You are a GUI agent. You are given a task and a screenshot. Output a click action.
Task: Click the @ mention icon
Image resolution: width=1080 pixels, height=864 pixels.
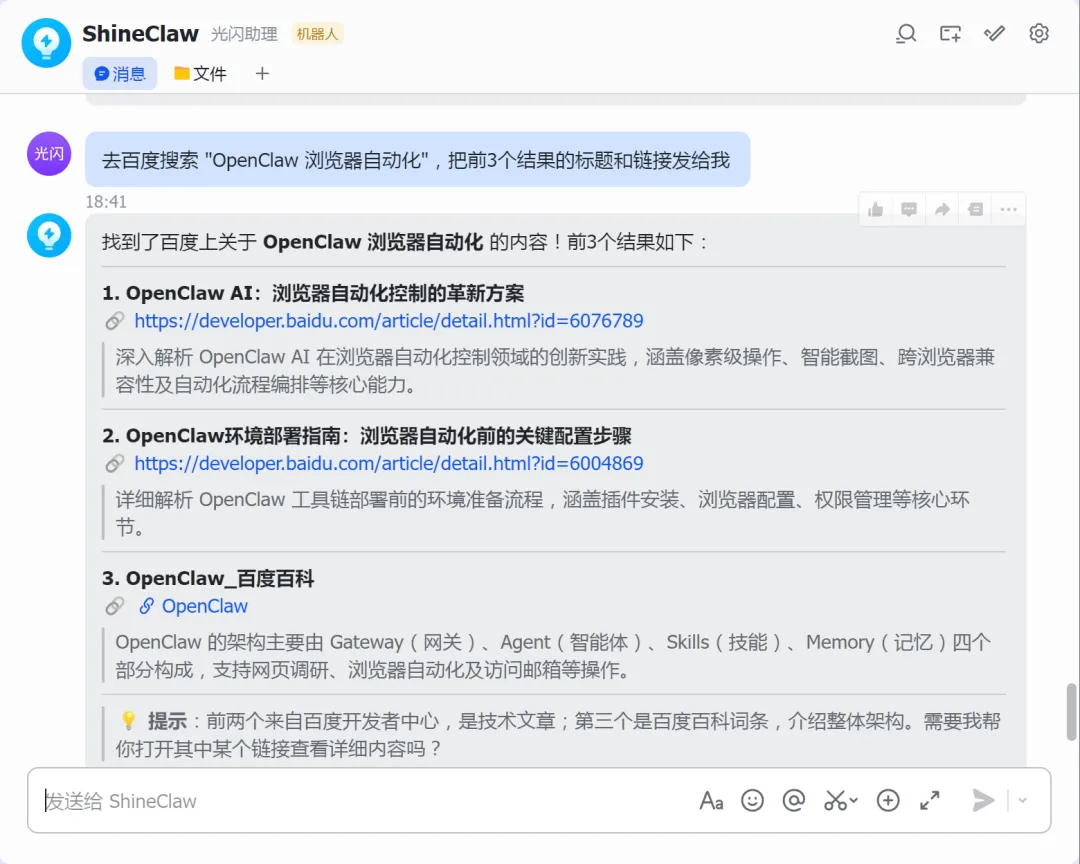793,801
